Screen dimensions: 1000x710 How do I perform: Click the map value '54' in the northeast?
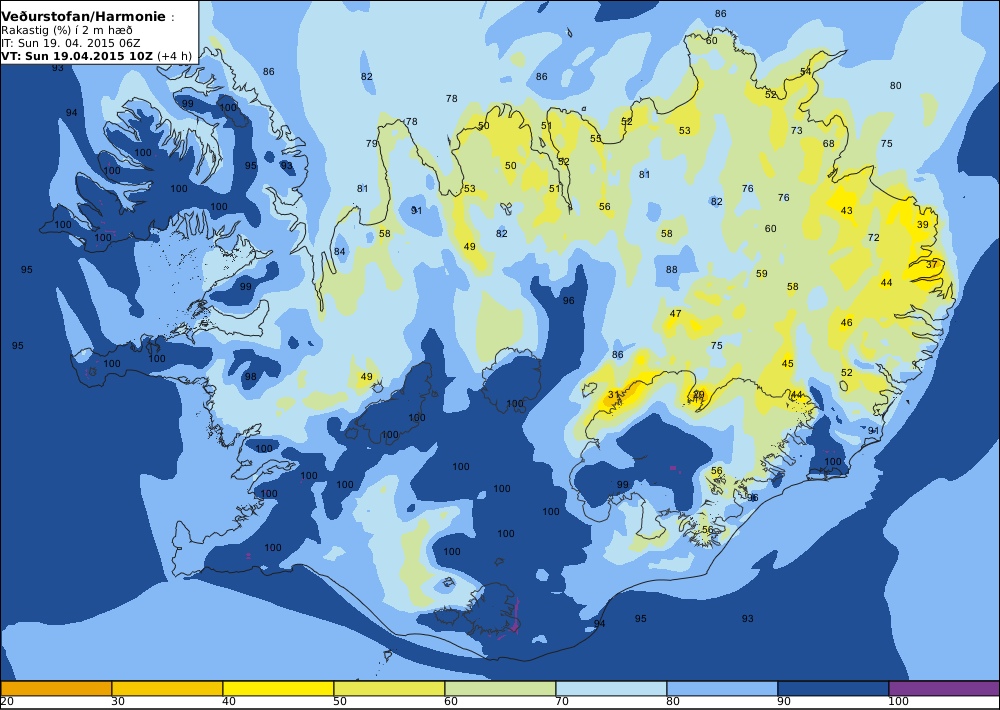pos(805,72)
